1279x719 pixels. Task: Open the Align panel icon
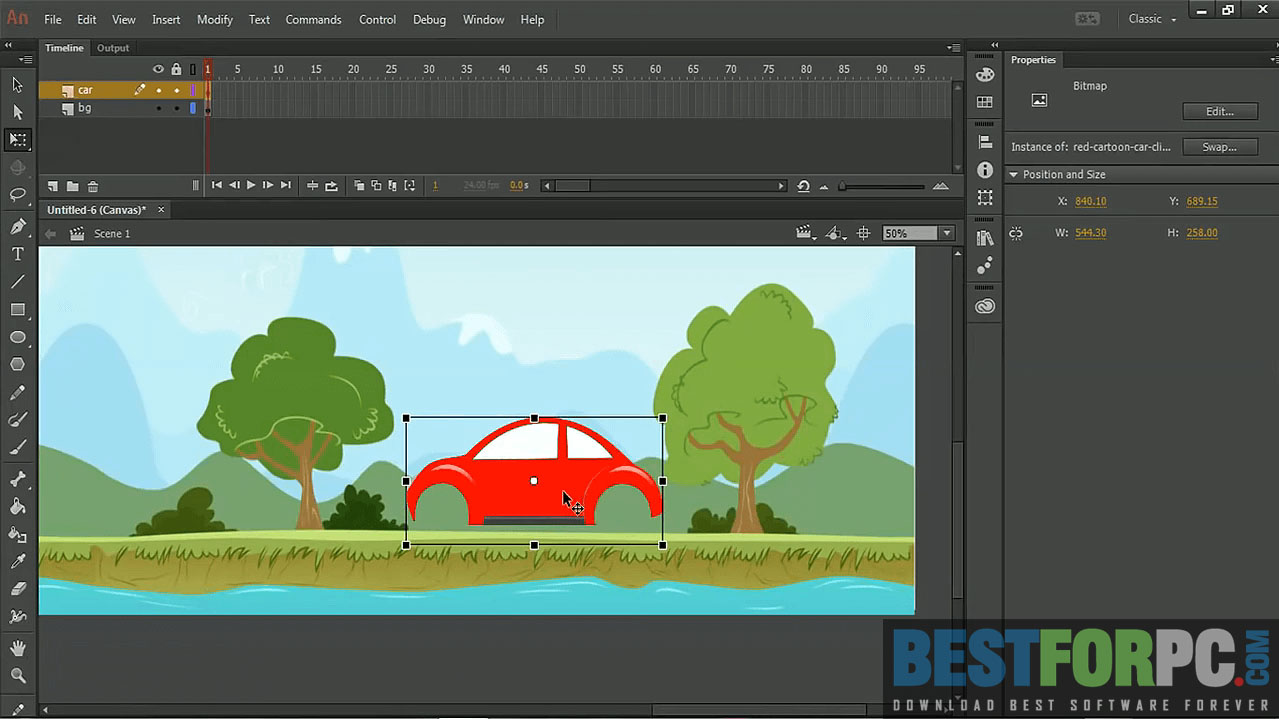point(985,142)
